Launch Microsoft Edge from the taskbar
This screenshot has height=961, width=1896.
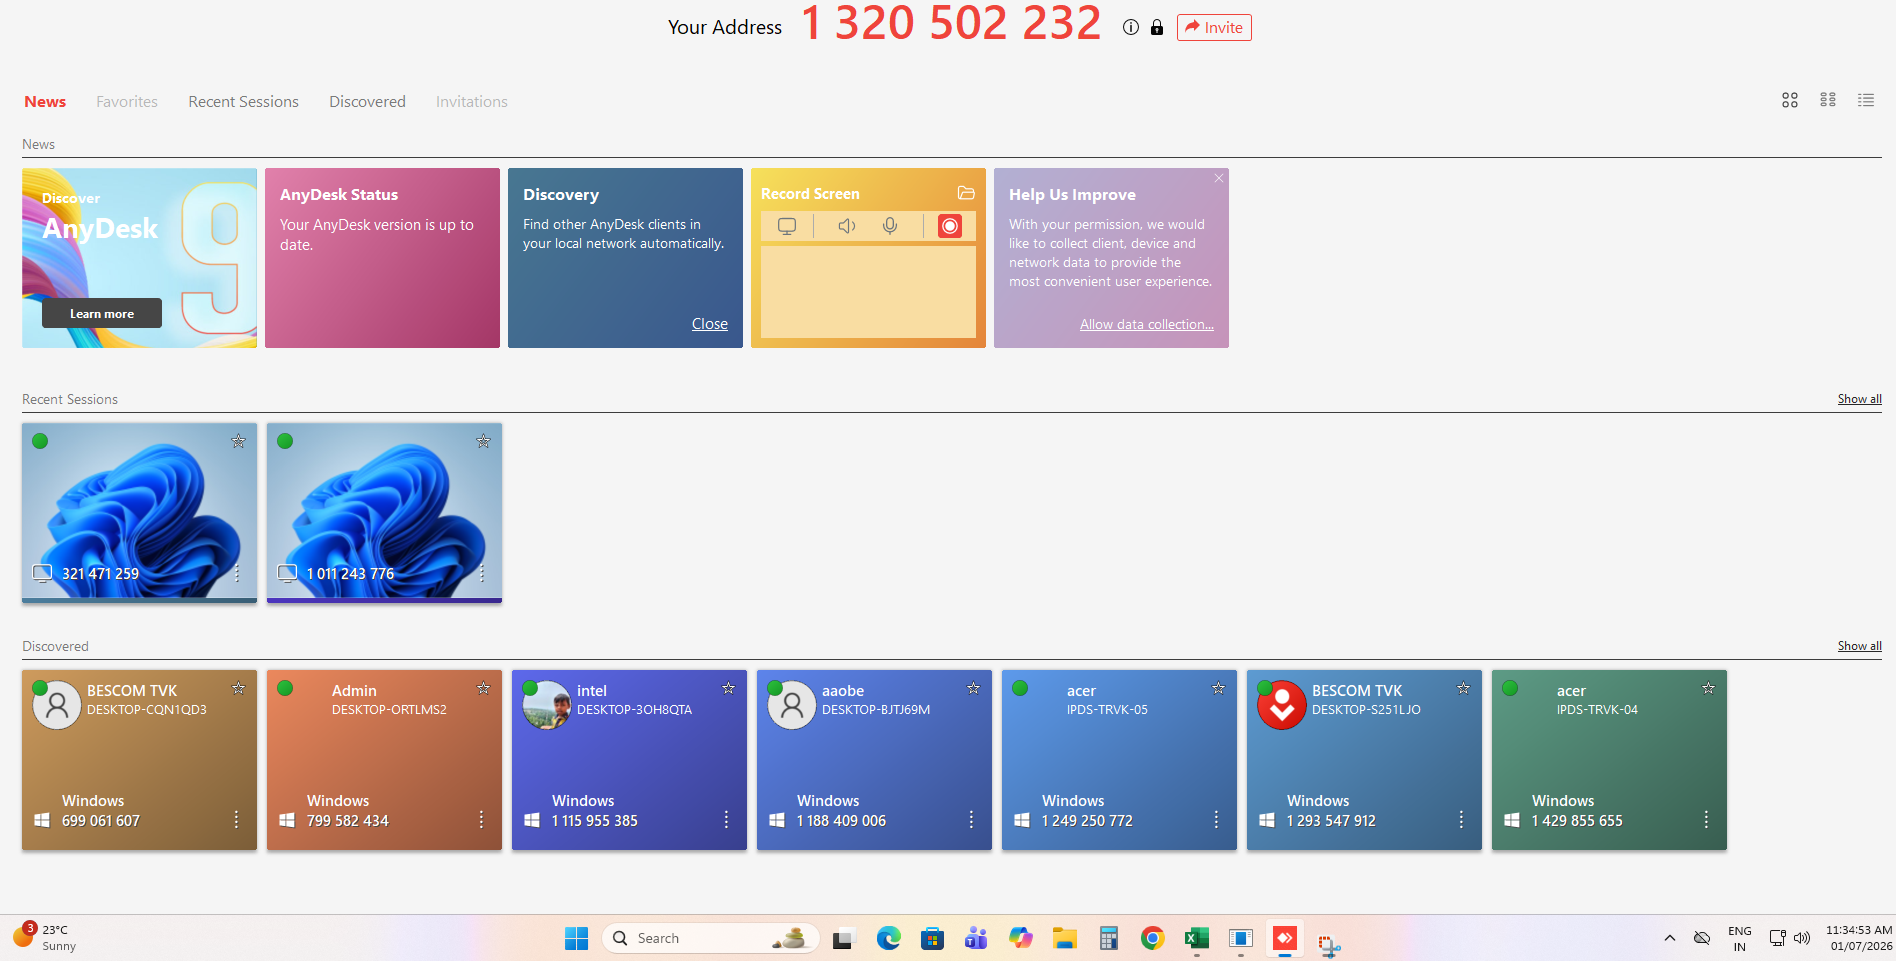click(889, 938)
